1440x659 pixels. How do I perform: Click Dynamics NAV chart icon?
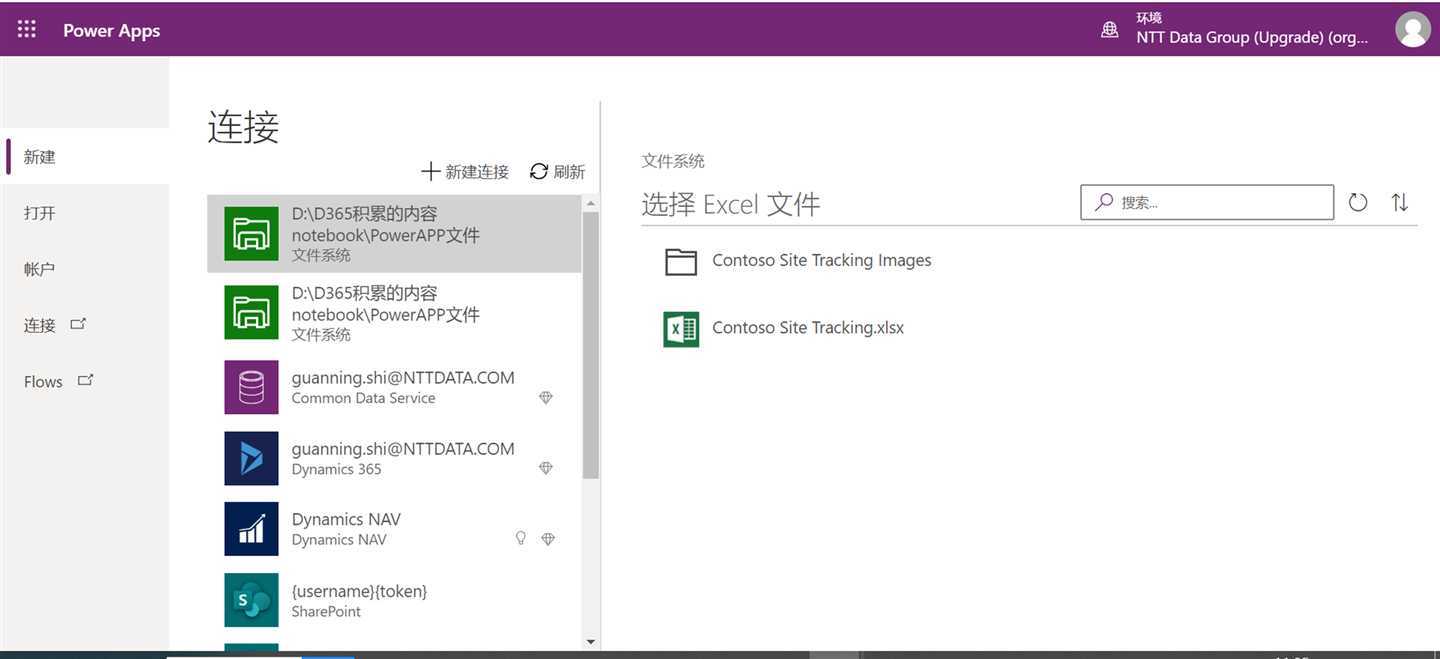pyautogui.click(x=251, y=528)
